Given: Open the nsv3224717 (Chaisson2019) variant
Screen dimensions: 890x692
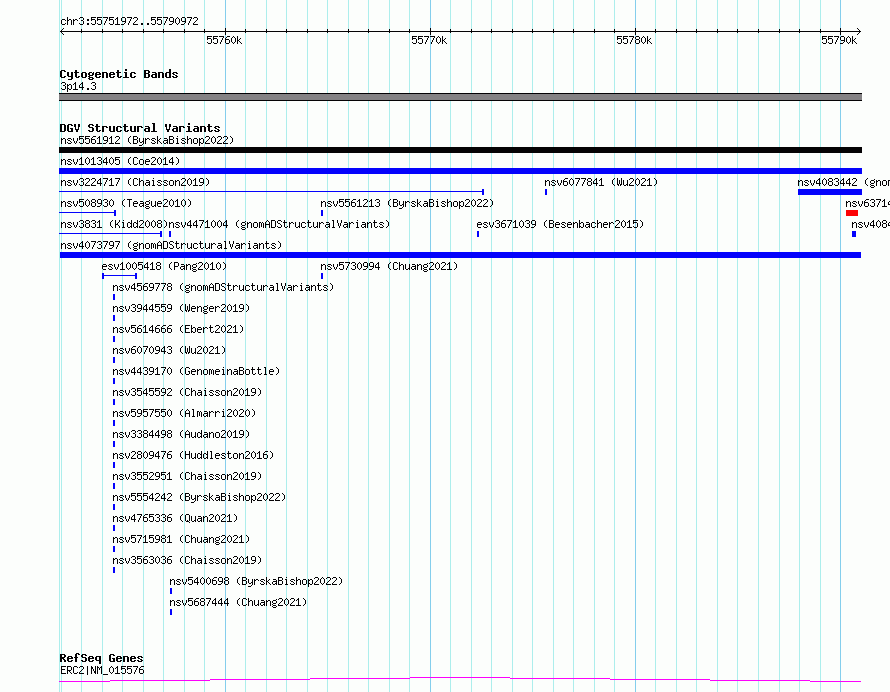Looking at the screenshot, I should point(135,182).
